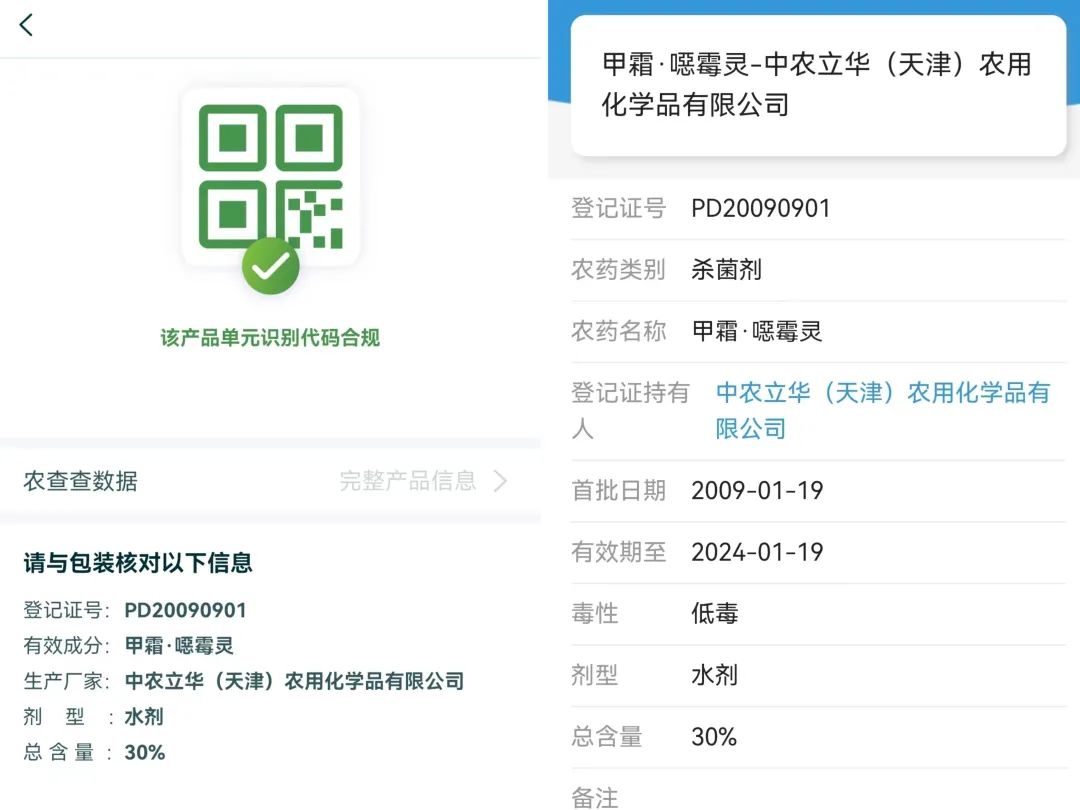
Task: Tap the green QR code compliance icon
Action: coord(270,177)
